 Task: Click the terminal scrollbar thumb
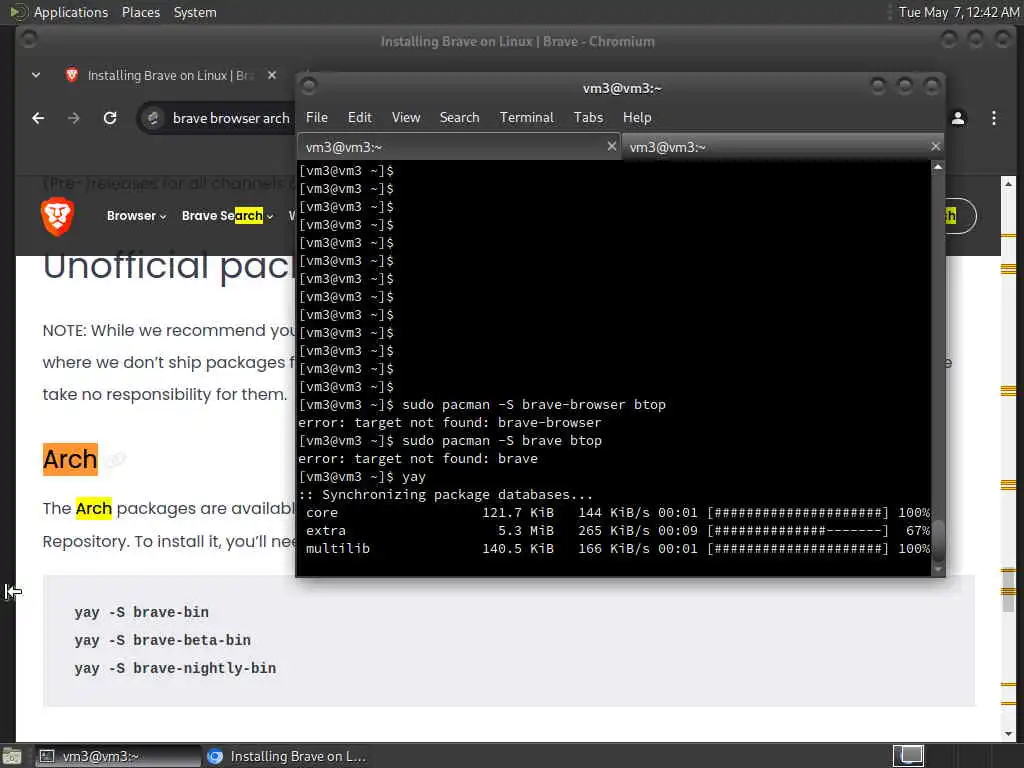[x=938, y=541]
